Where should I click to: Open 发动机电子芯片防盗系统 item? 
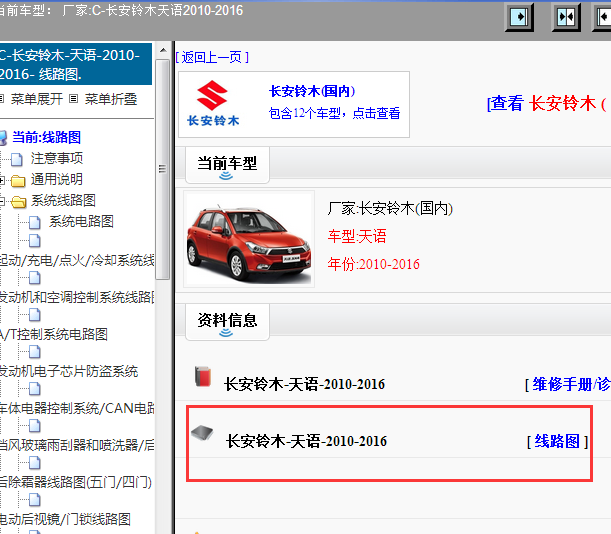point(69,371)
